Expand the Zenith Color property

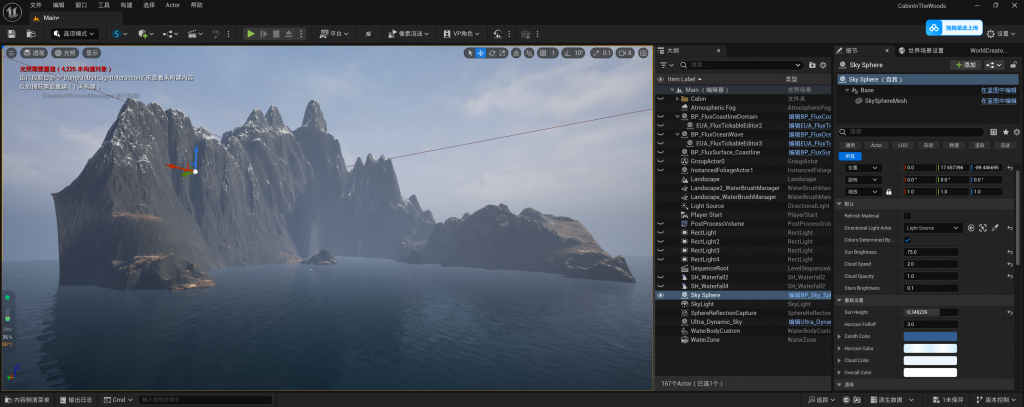pyautogui.click(x=838, y=337)
